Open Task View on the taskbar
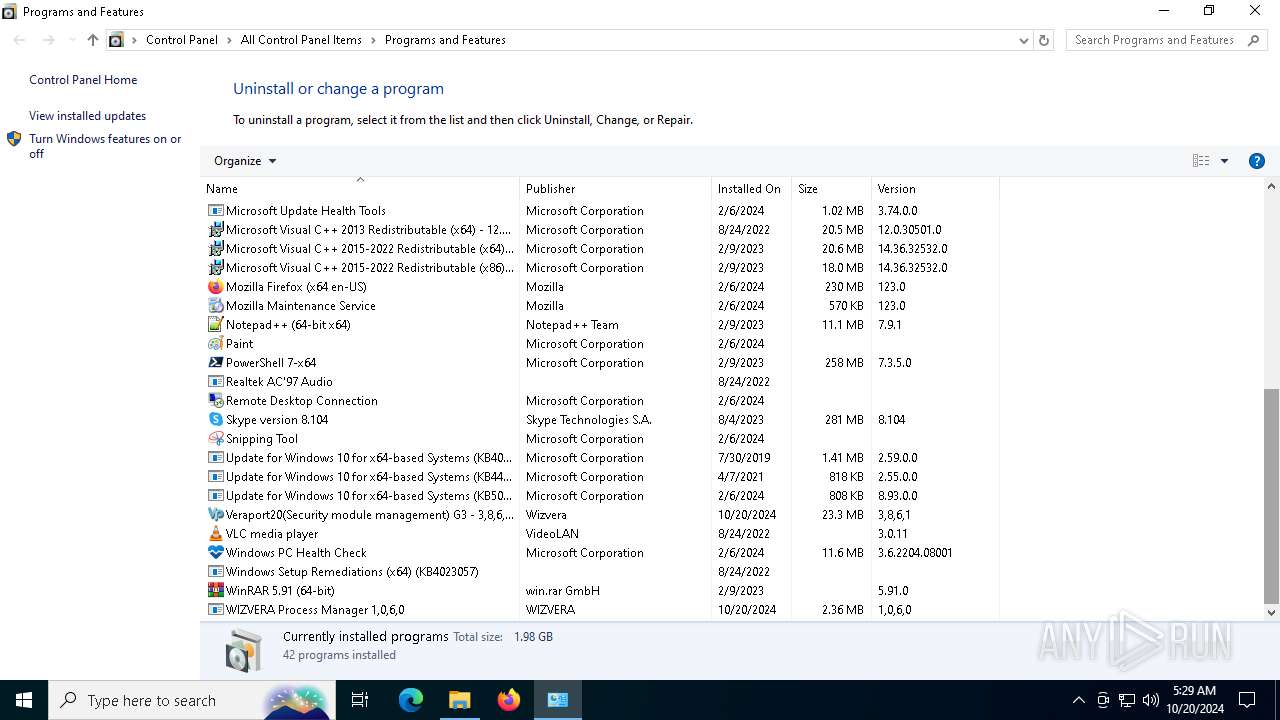This screenshot has height=720, width=1280. (360, 700)
